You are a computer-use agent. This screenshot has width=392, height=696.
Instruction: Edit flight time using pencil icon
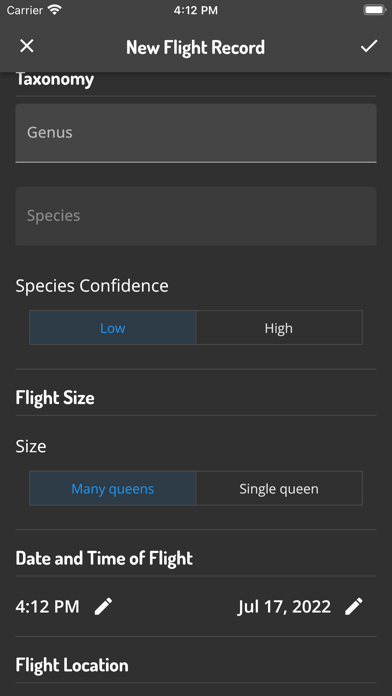[x=103, y=606]
